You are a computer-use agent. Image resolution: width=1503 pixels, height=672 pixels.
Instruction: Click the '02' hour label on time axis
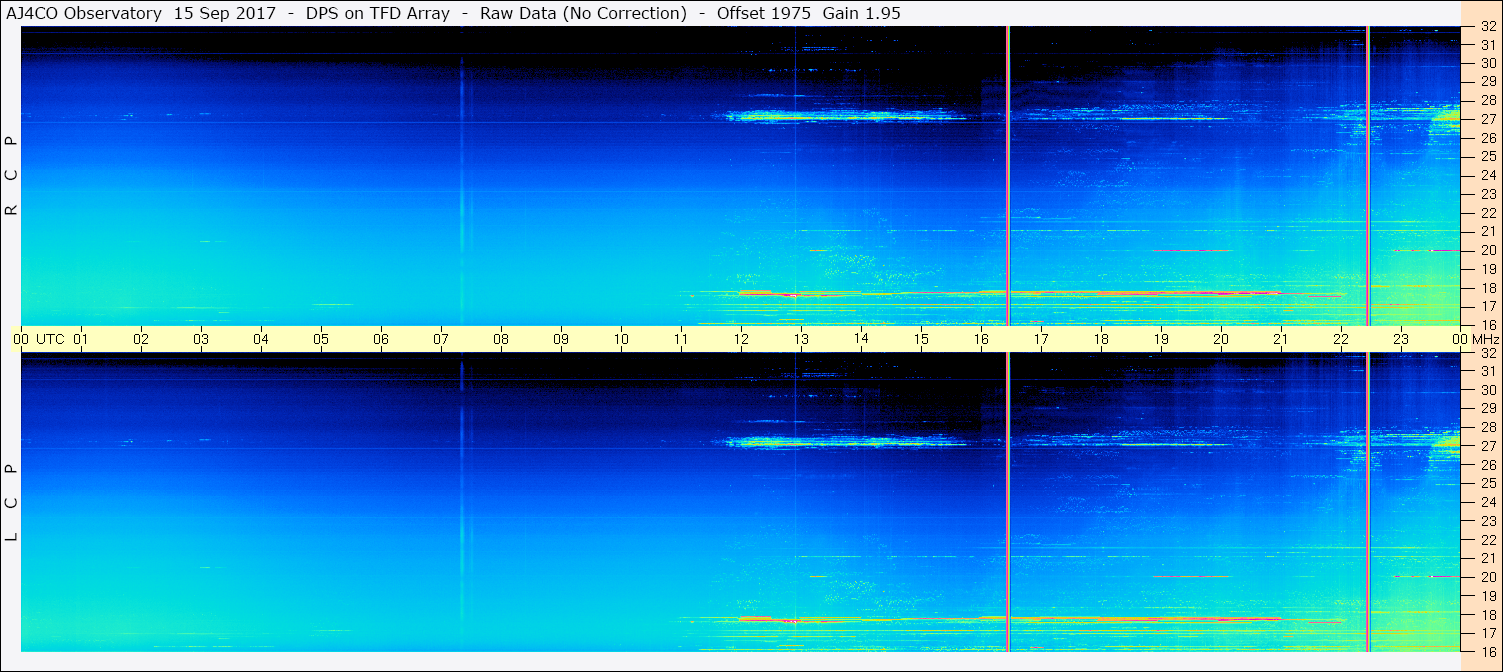coord(141,339)
